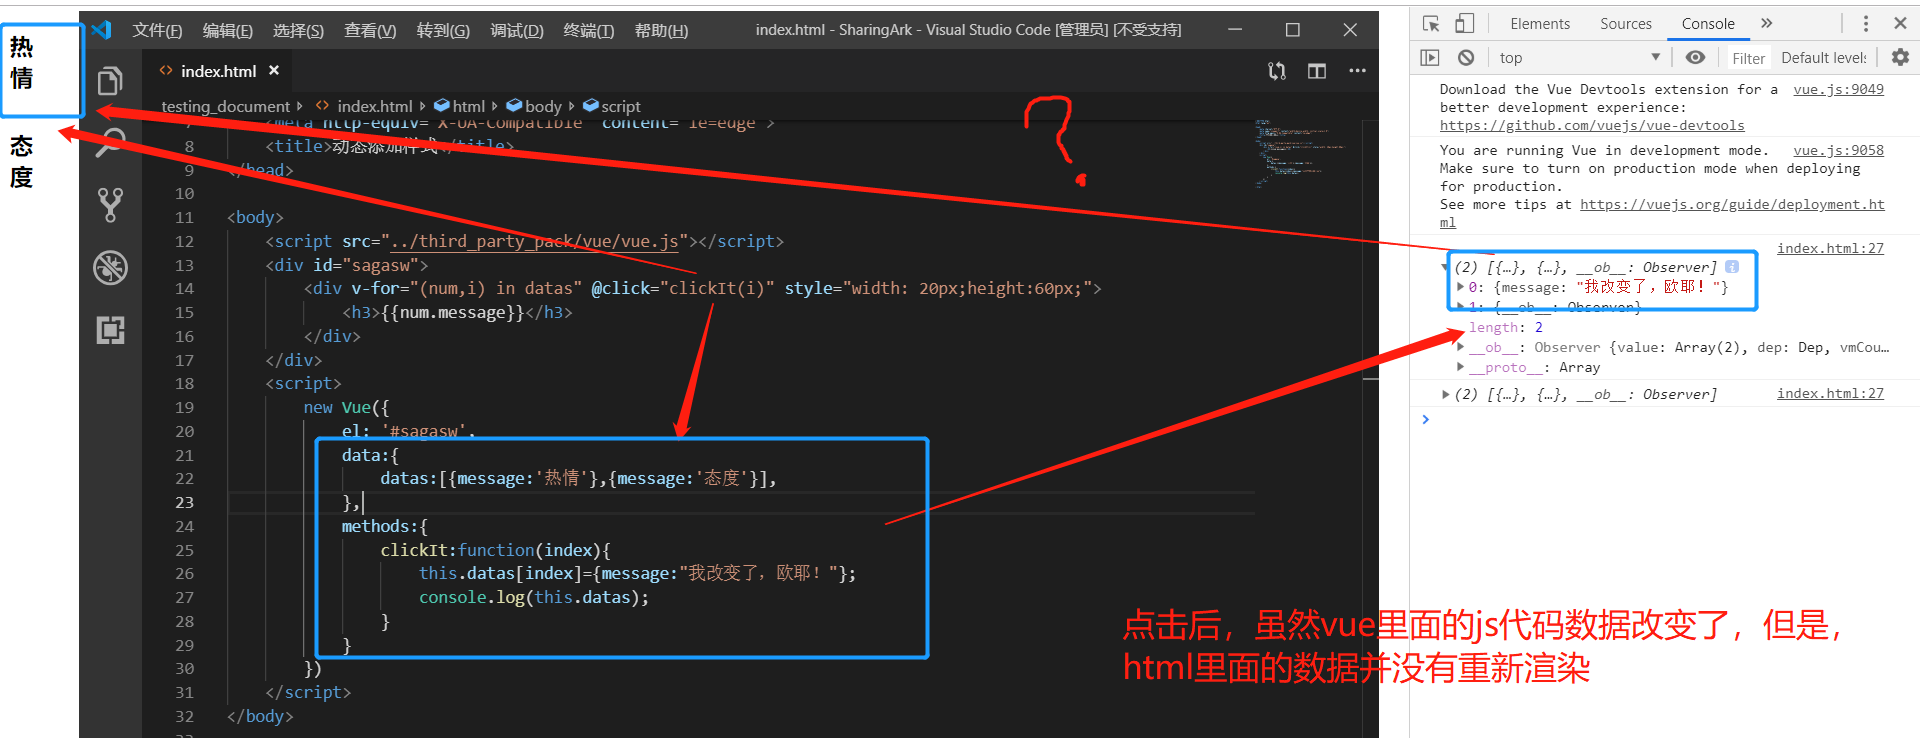Open the Source Control branch icon
This screenshot has width=1920, height=738.
pos(110,205)
